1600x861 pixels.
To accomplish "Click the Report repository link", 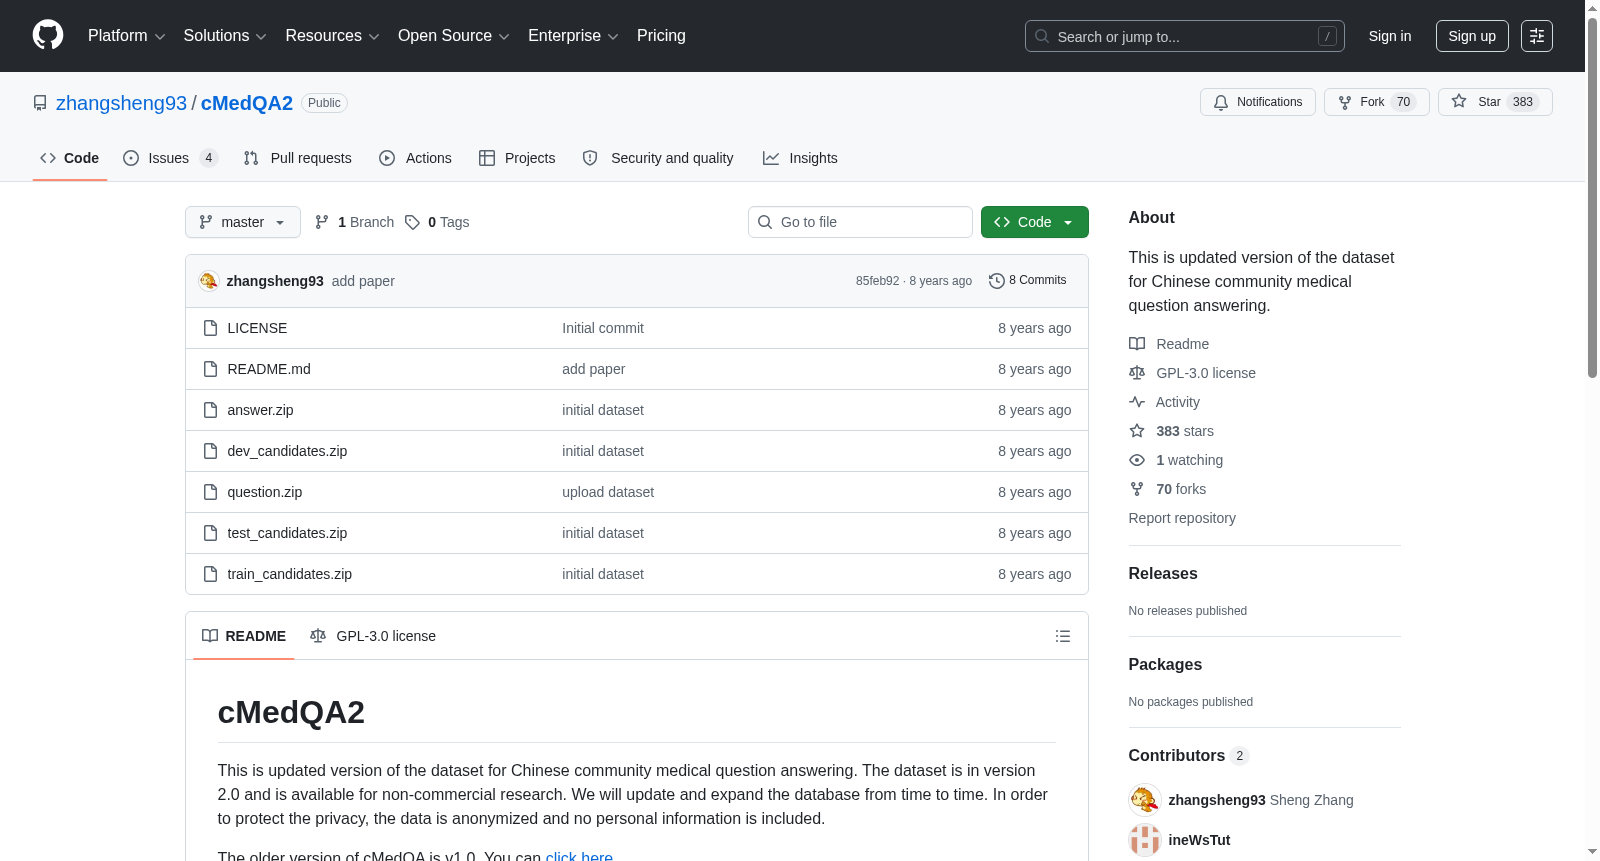I will coord(1182,518).
